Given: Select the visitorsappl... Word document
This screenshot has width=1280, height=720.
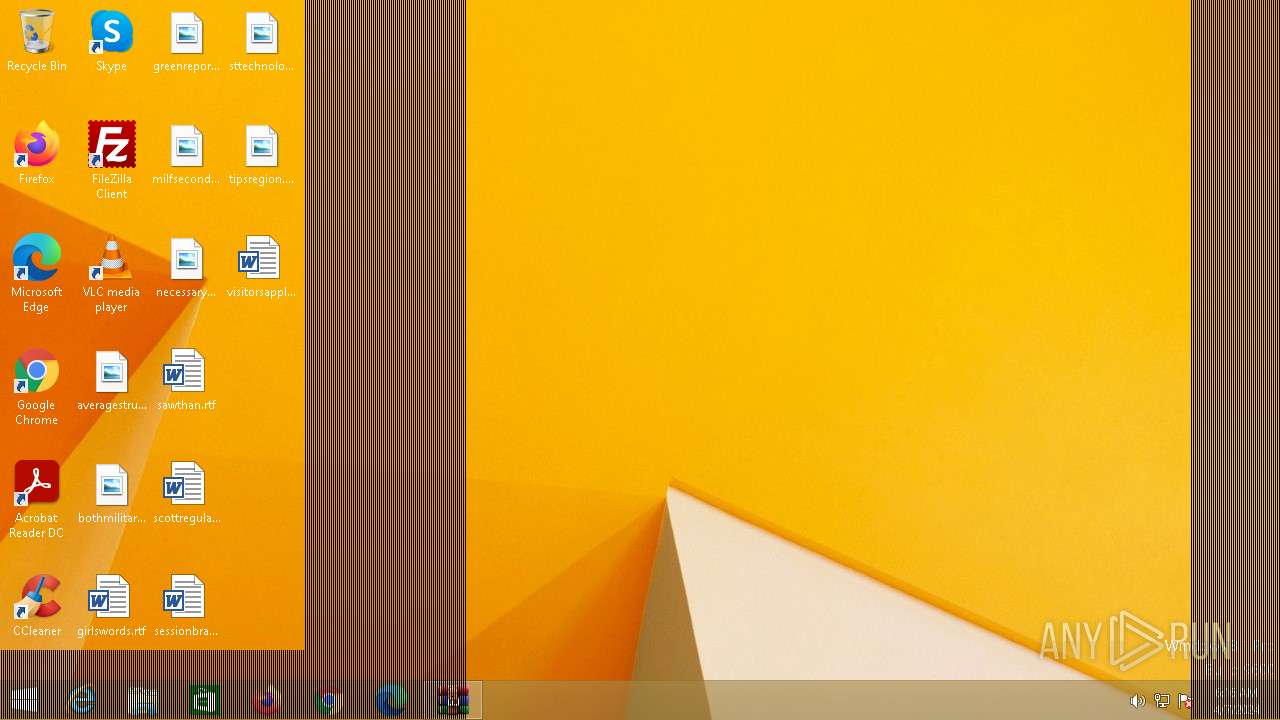Looking at the screenshot, I should 261,267.
